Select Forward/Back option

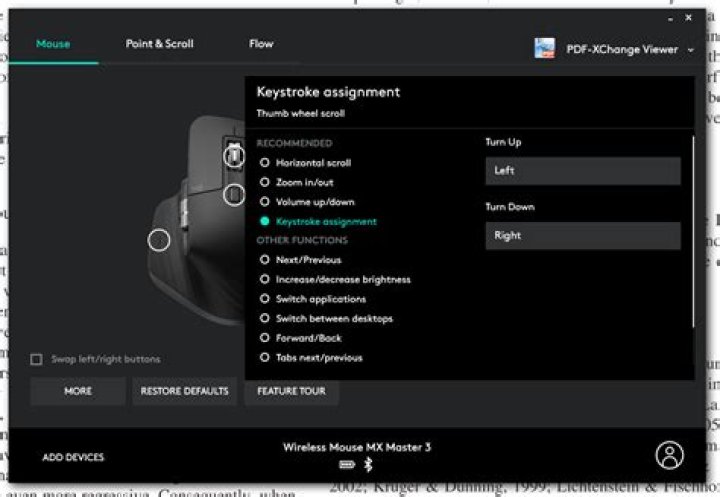tap(301, 338)
